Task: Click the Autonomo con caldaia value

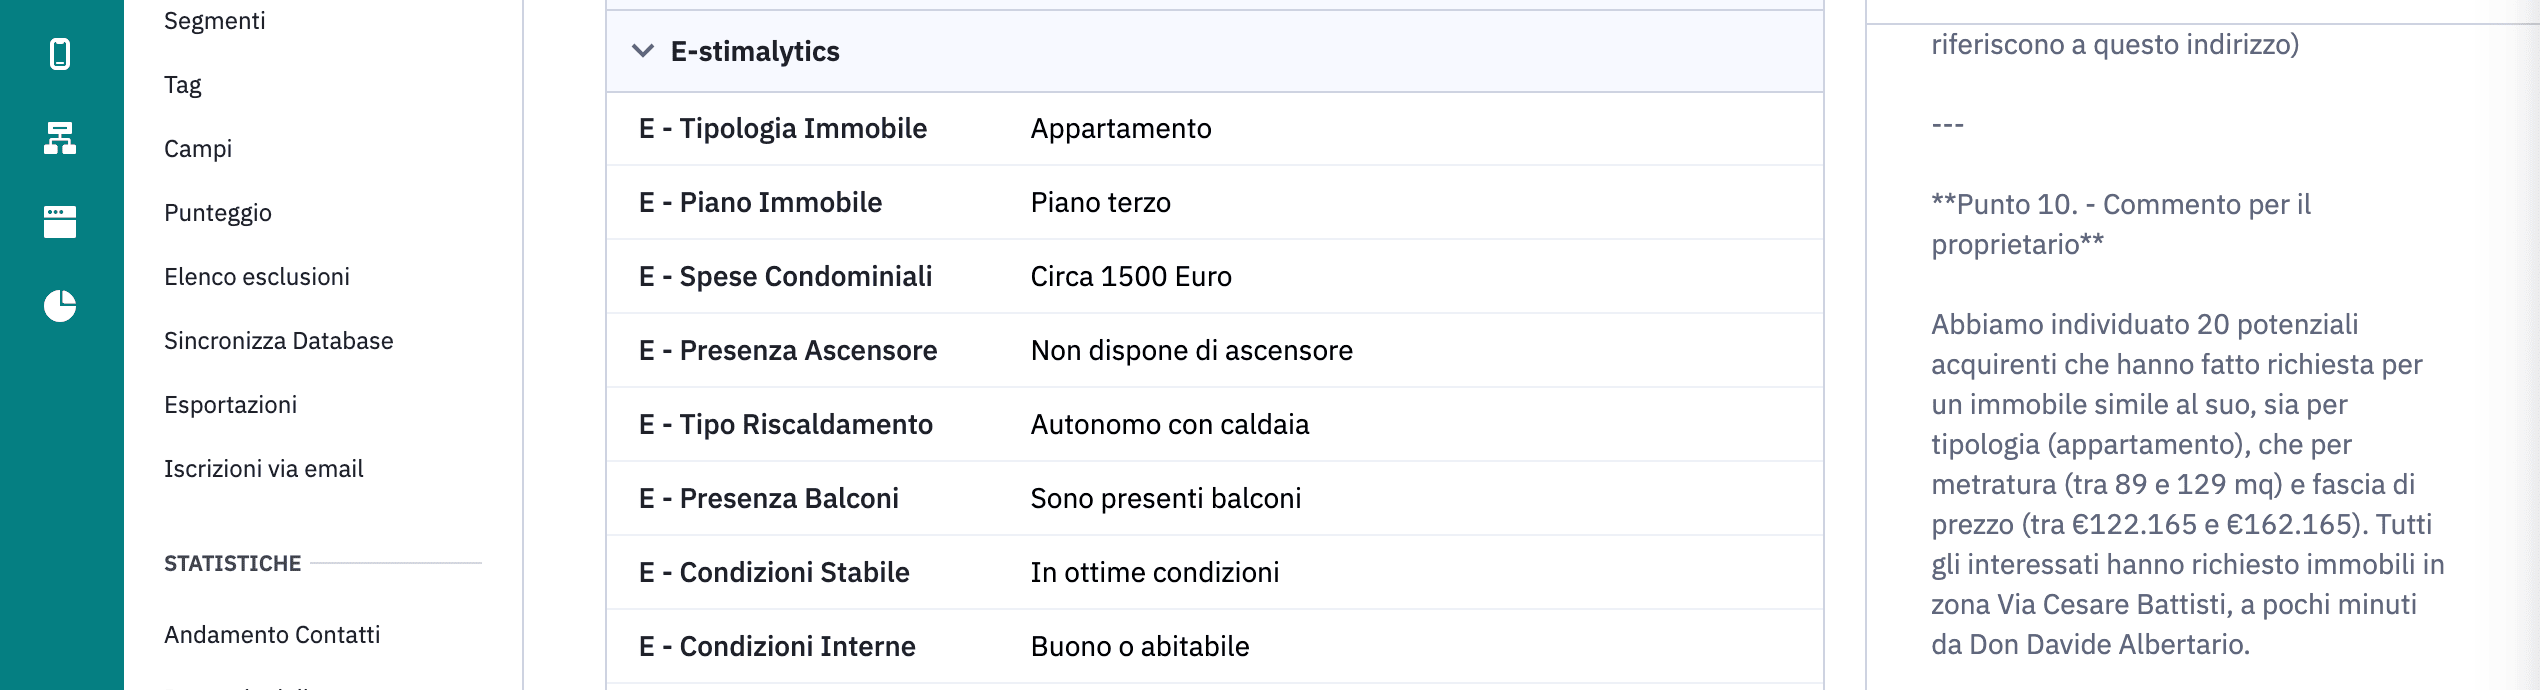Action: [1170, 425]
